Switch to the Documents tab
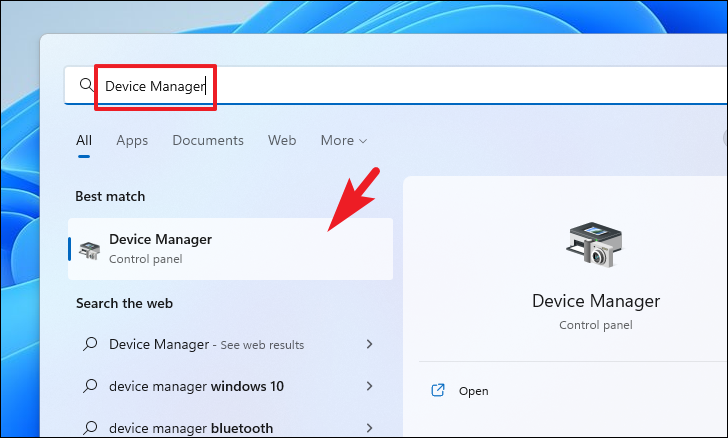Viewport: 728px width, 438px height. tap(208, 140)
